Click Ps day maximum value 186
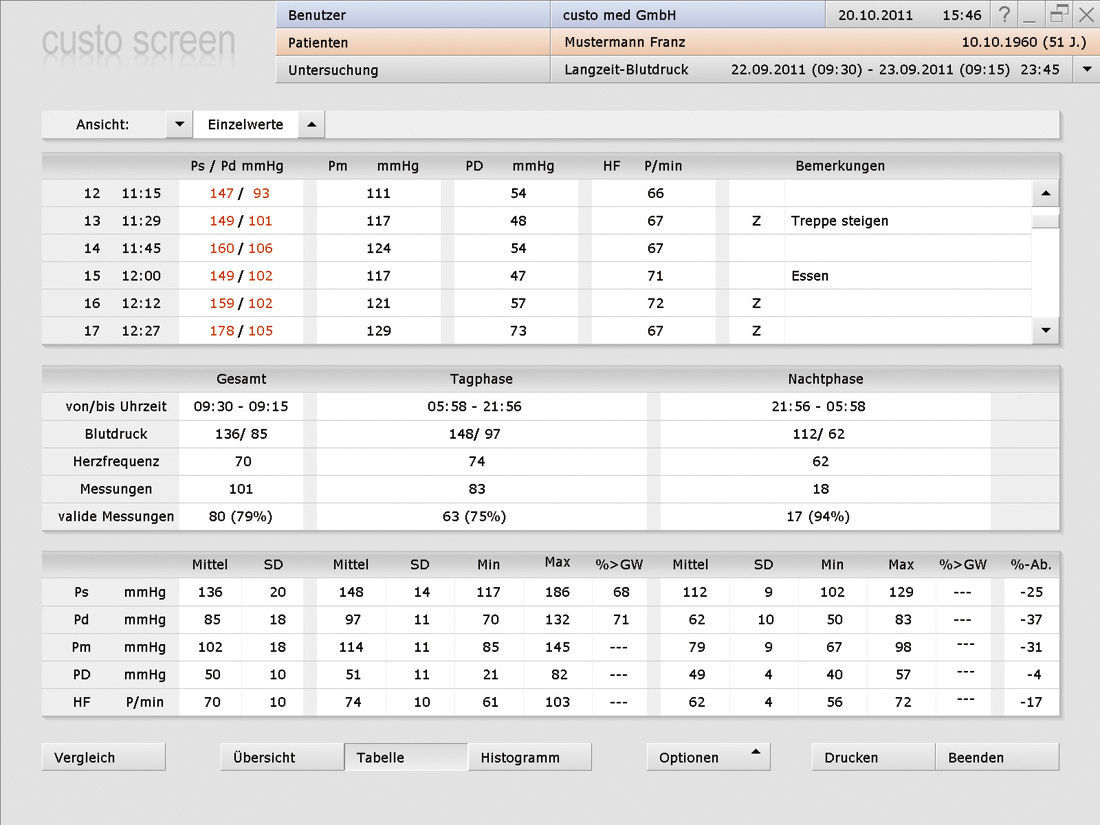The width and height of the screenshot is (1100, 825). coord(557,592)
